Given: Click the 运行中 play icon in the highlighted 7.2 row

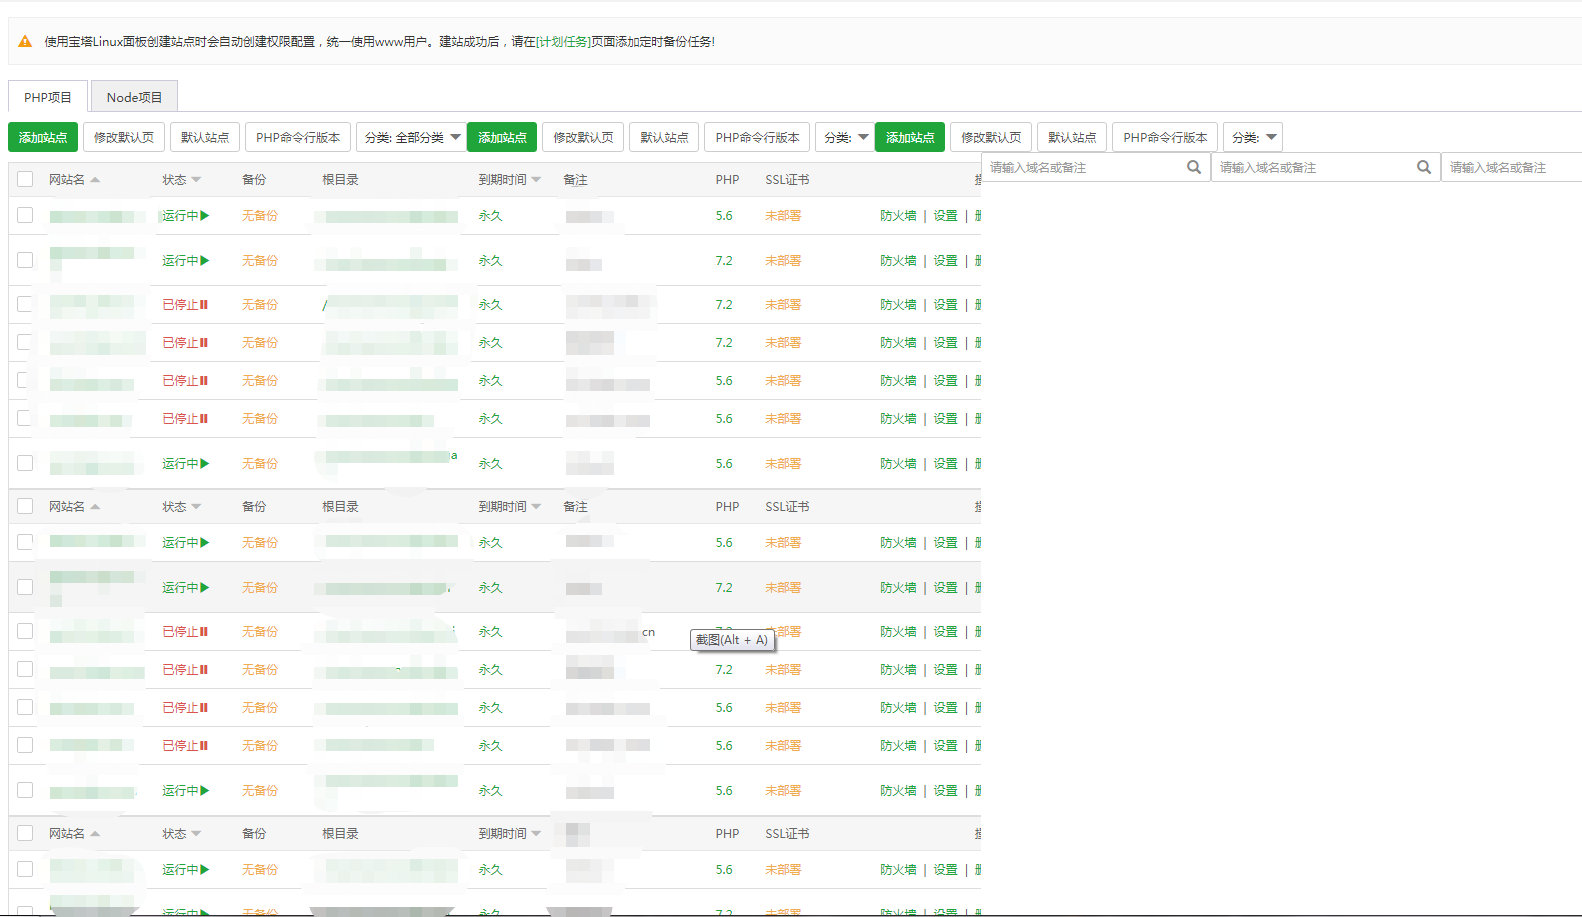Looking at the screenshot, I should pyautogui.click(x=205, y=587).
